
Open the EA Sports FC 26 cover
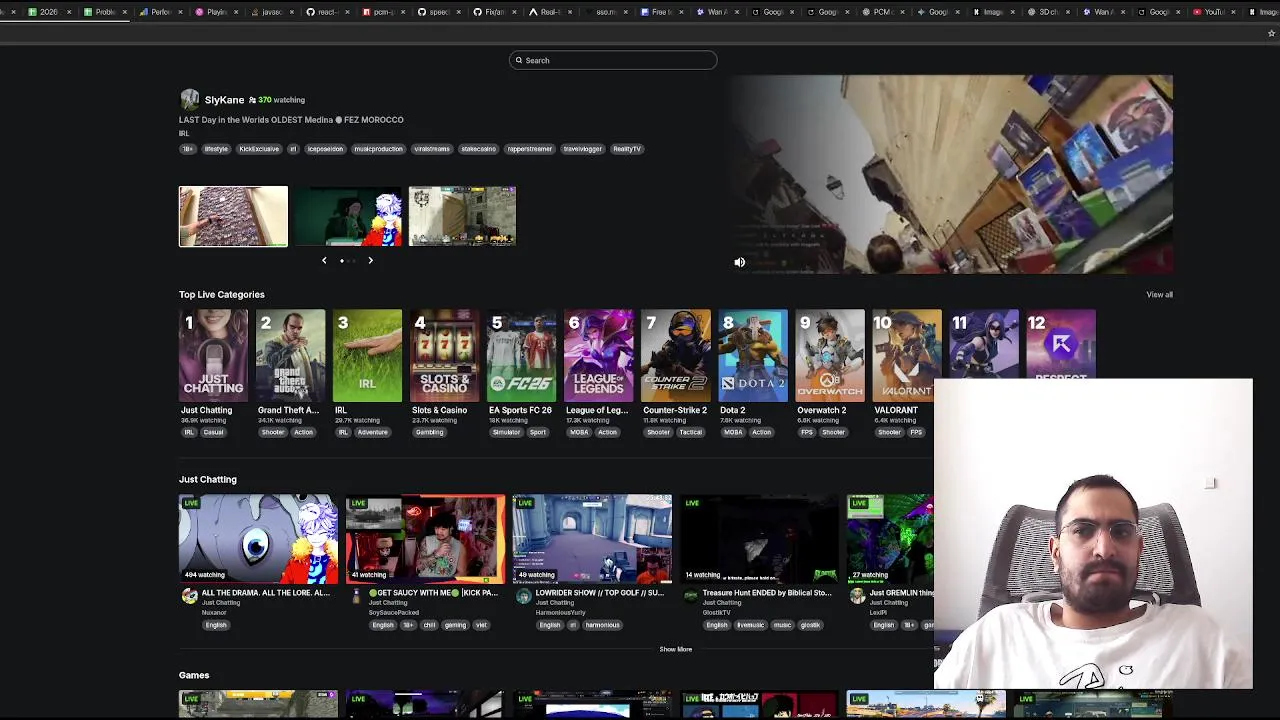(x=521, y=355)
